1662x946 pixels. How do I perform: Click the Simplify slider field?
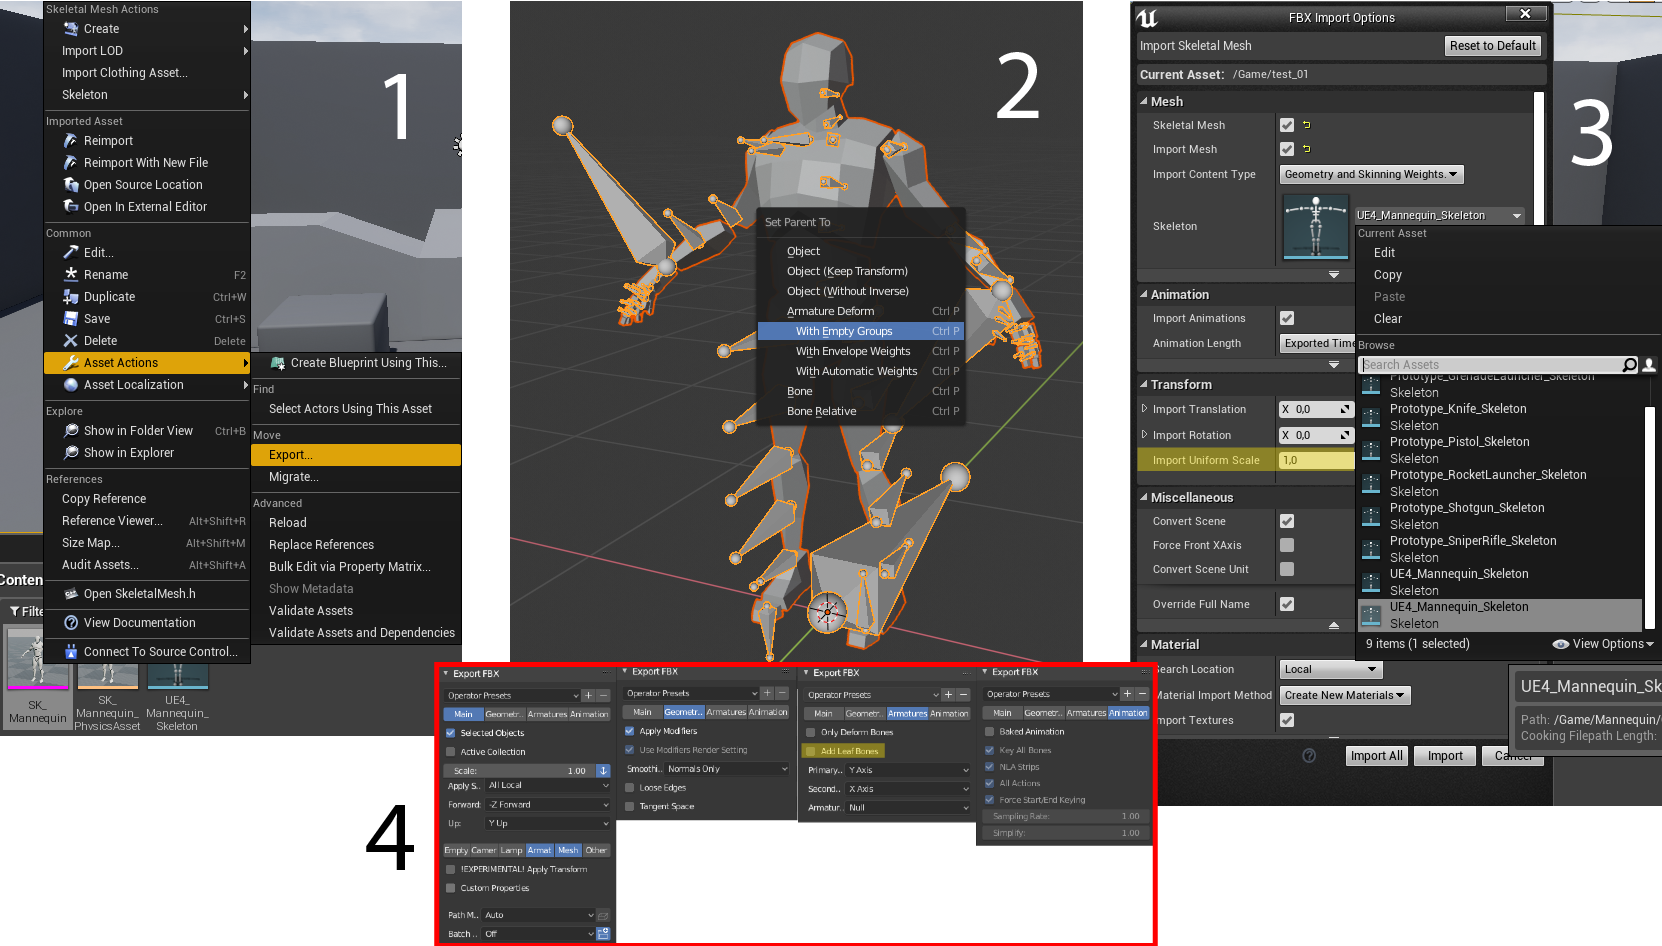[x=1064, y=833]
